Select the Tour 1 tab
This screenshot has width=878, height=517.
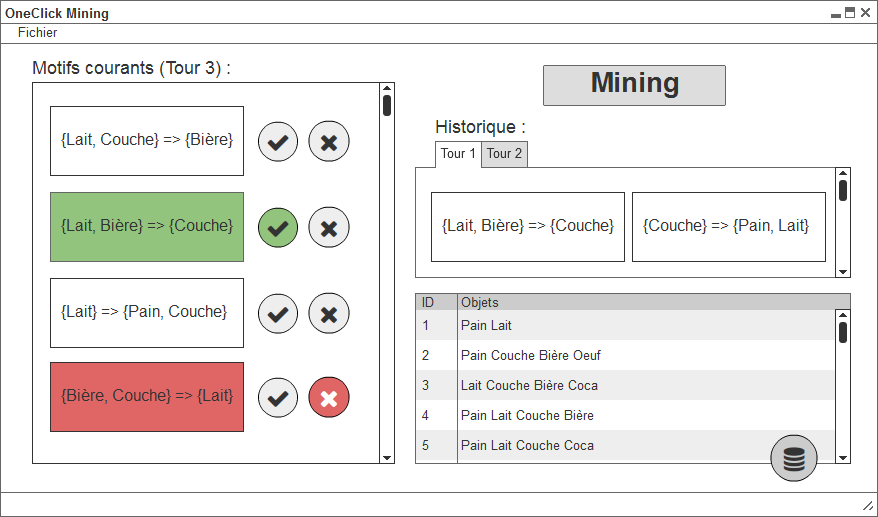tap(458, 154)
